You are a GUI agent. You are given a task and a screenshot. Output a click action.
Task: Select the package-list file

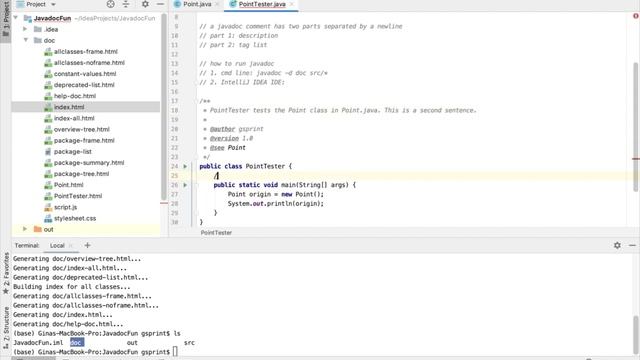tap(73, 151)
